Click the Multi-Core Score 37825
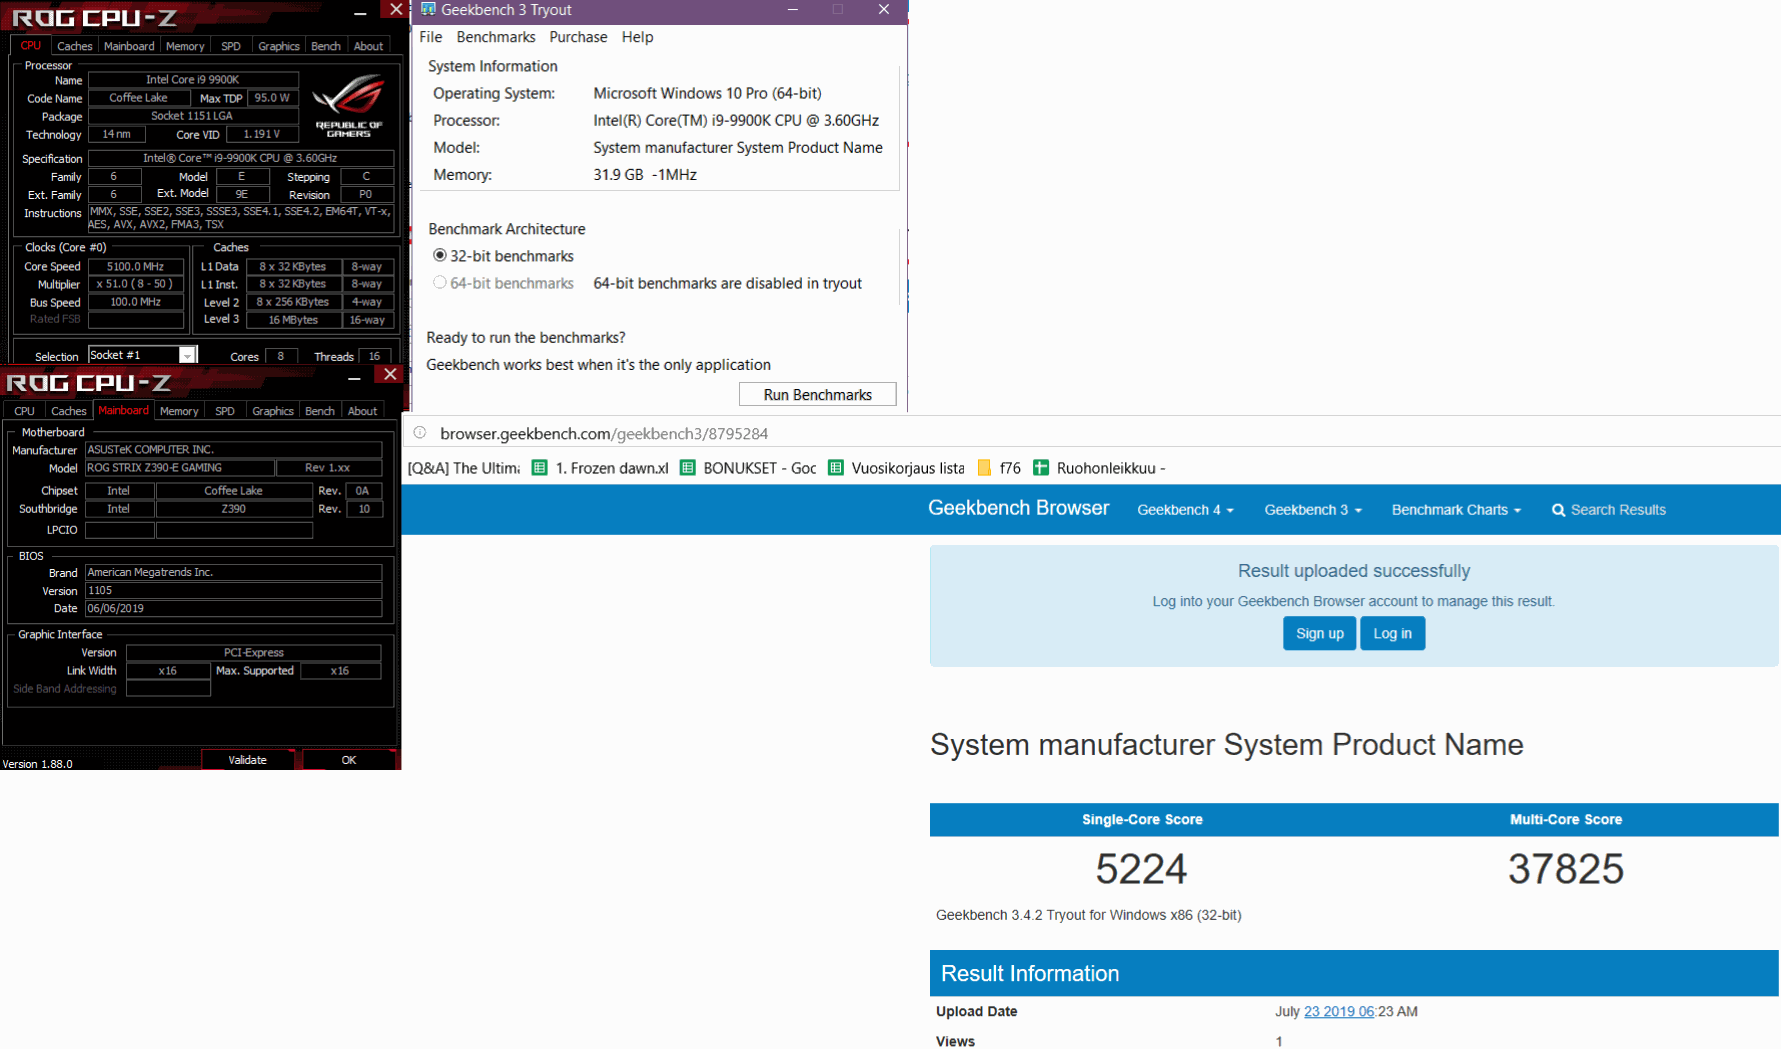 pos(1566,869)
